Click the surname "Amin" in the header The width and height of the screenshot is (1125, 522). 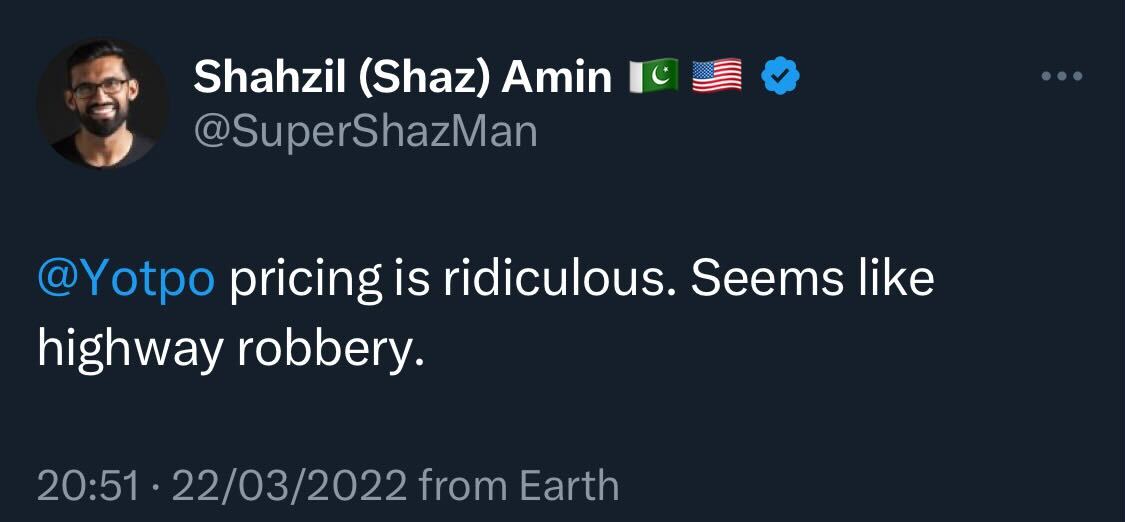tap(557, 78)
